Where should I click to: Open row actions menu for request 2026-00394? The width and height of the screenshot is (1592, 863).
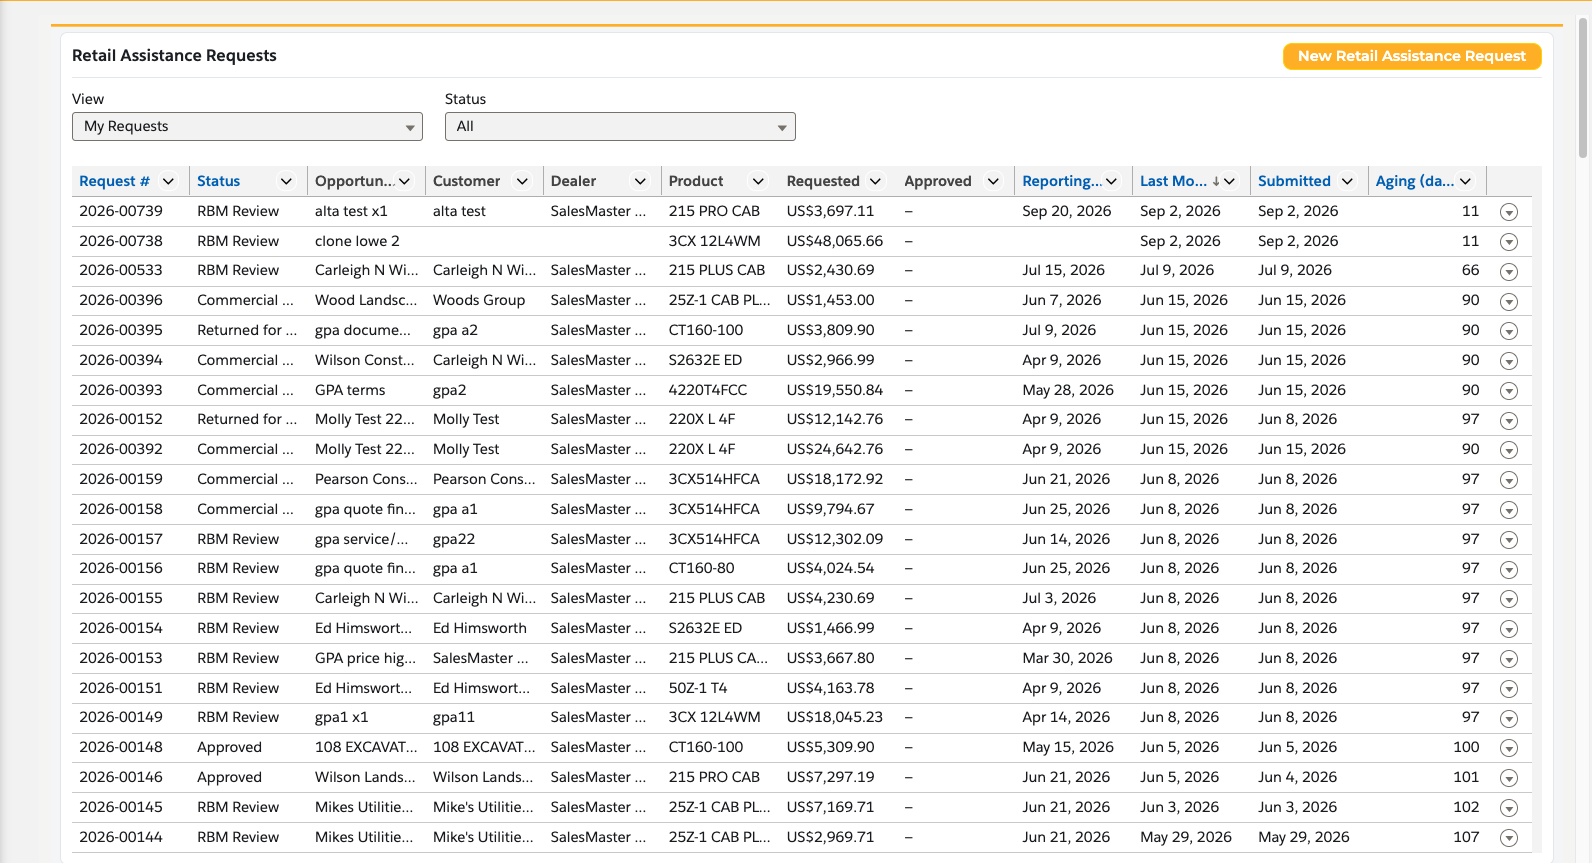coord(1509,361)
